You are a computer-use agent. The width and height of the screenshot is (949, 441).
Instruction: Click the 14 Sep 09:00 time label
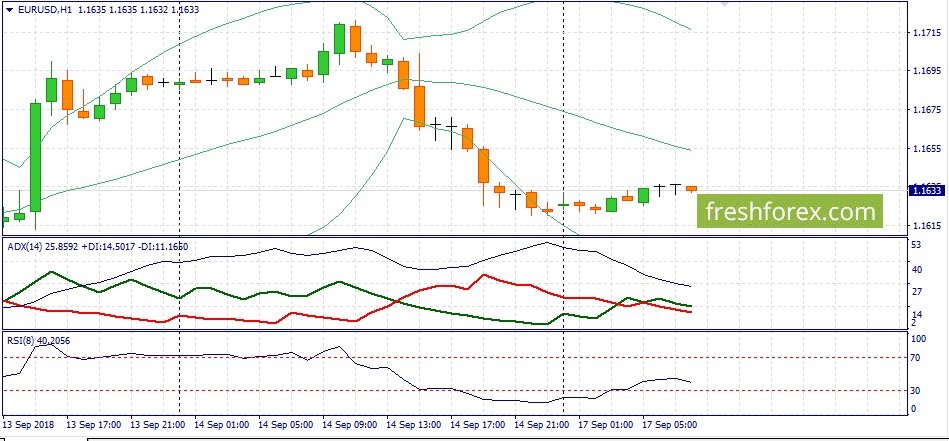pos(350,425)
